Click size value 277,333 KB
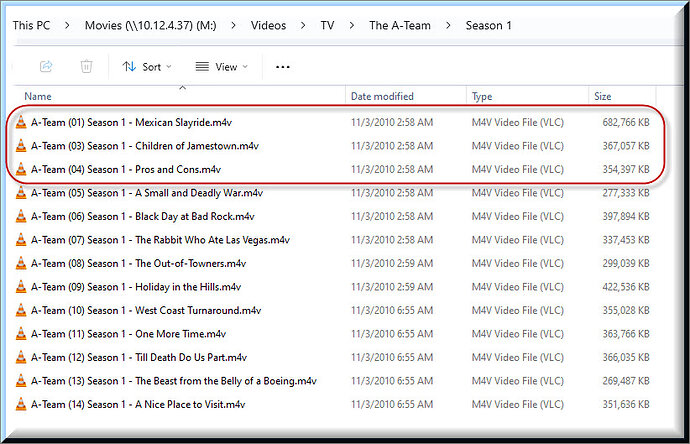 626,193
